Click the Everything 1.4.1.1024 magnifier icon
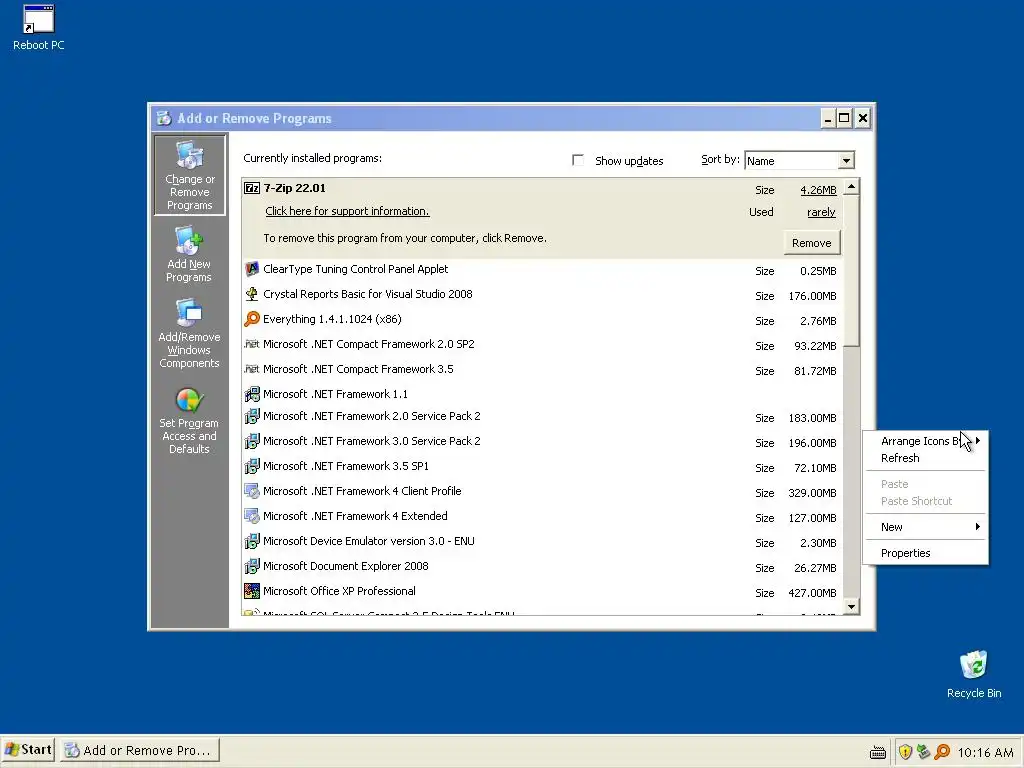This screenshot has height=768, width=1024. click(x=251, y=319)
